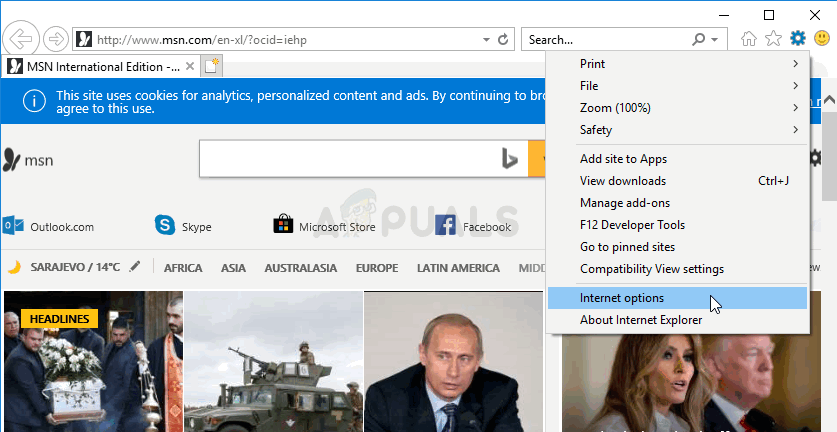This screenshot has height=432, width=837.
Task: Switch to MSN International Edition tab
Action: point(102,67)
